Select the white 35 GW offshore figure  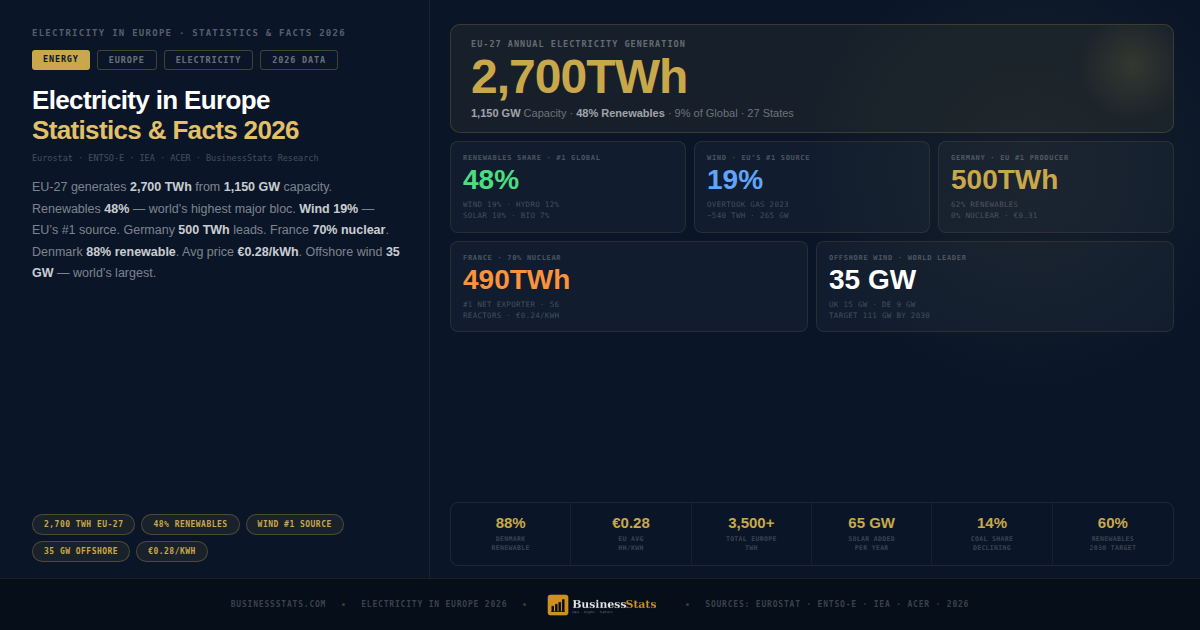[x=870, y=280]
